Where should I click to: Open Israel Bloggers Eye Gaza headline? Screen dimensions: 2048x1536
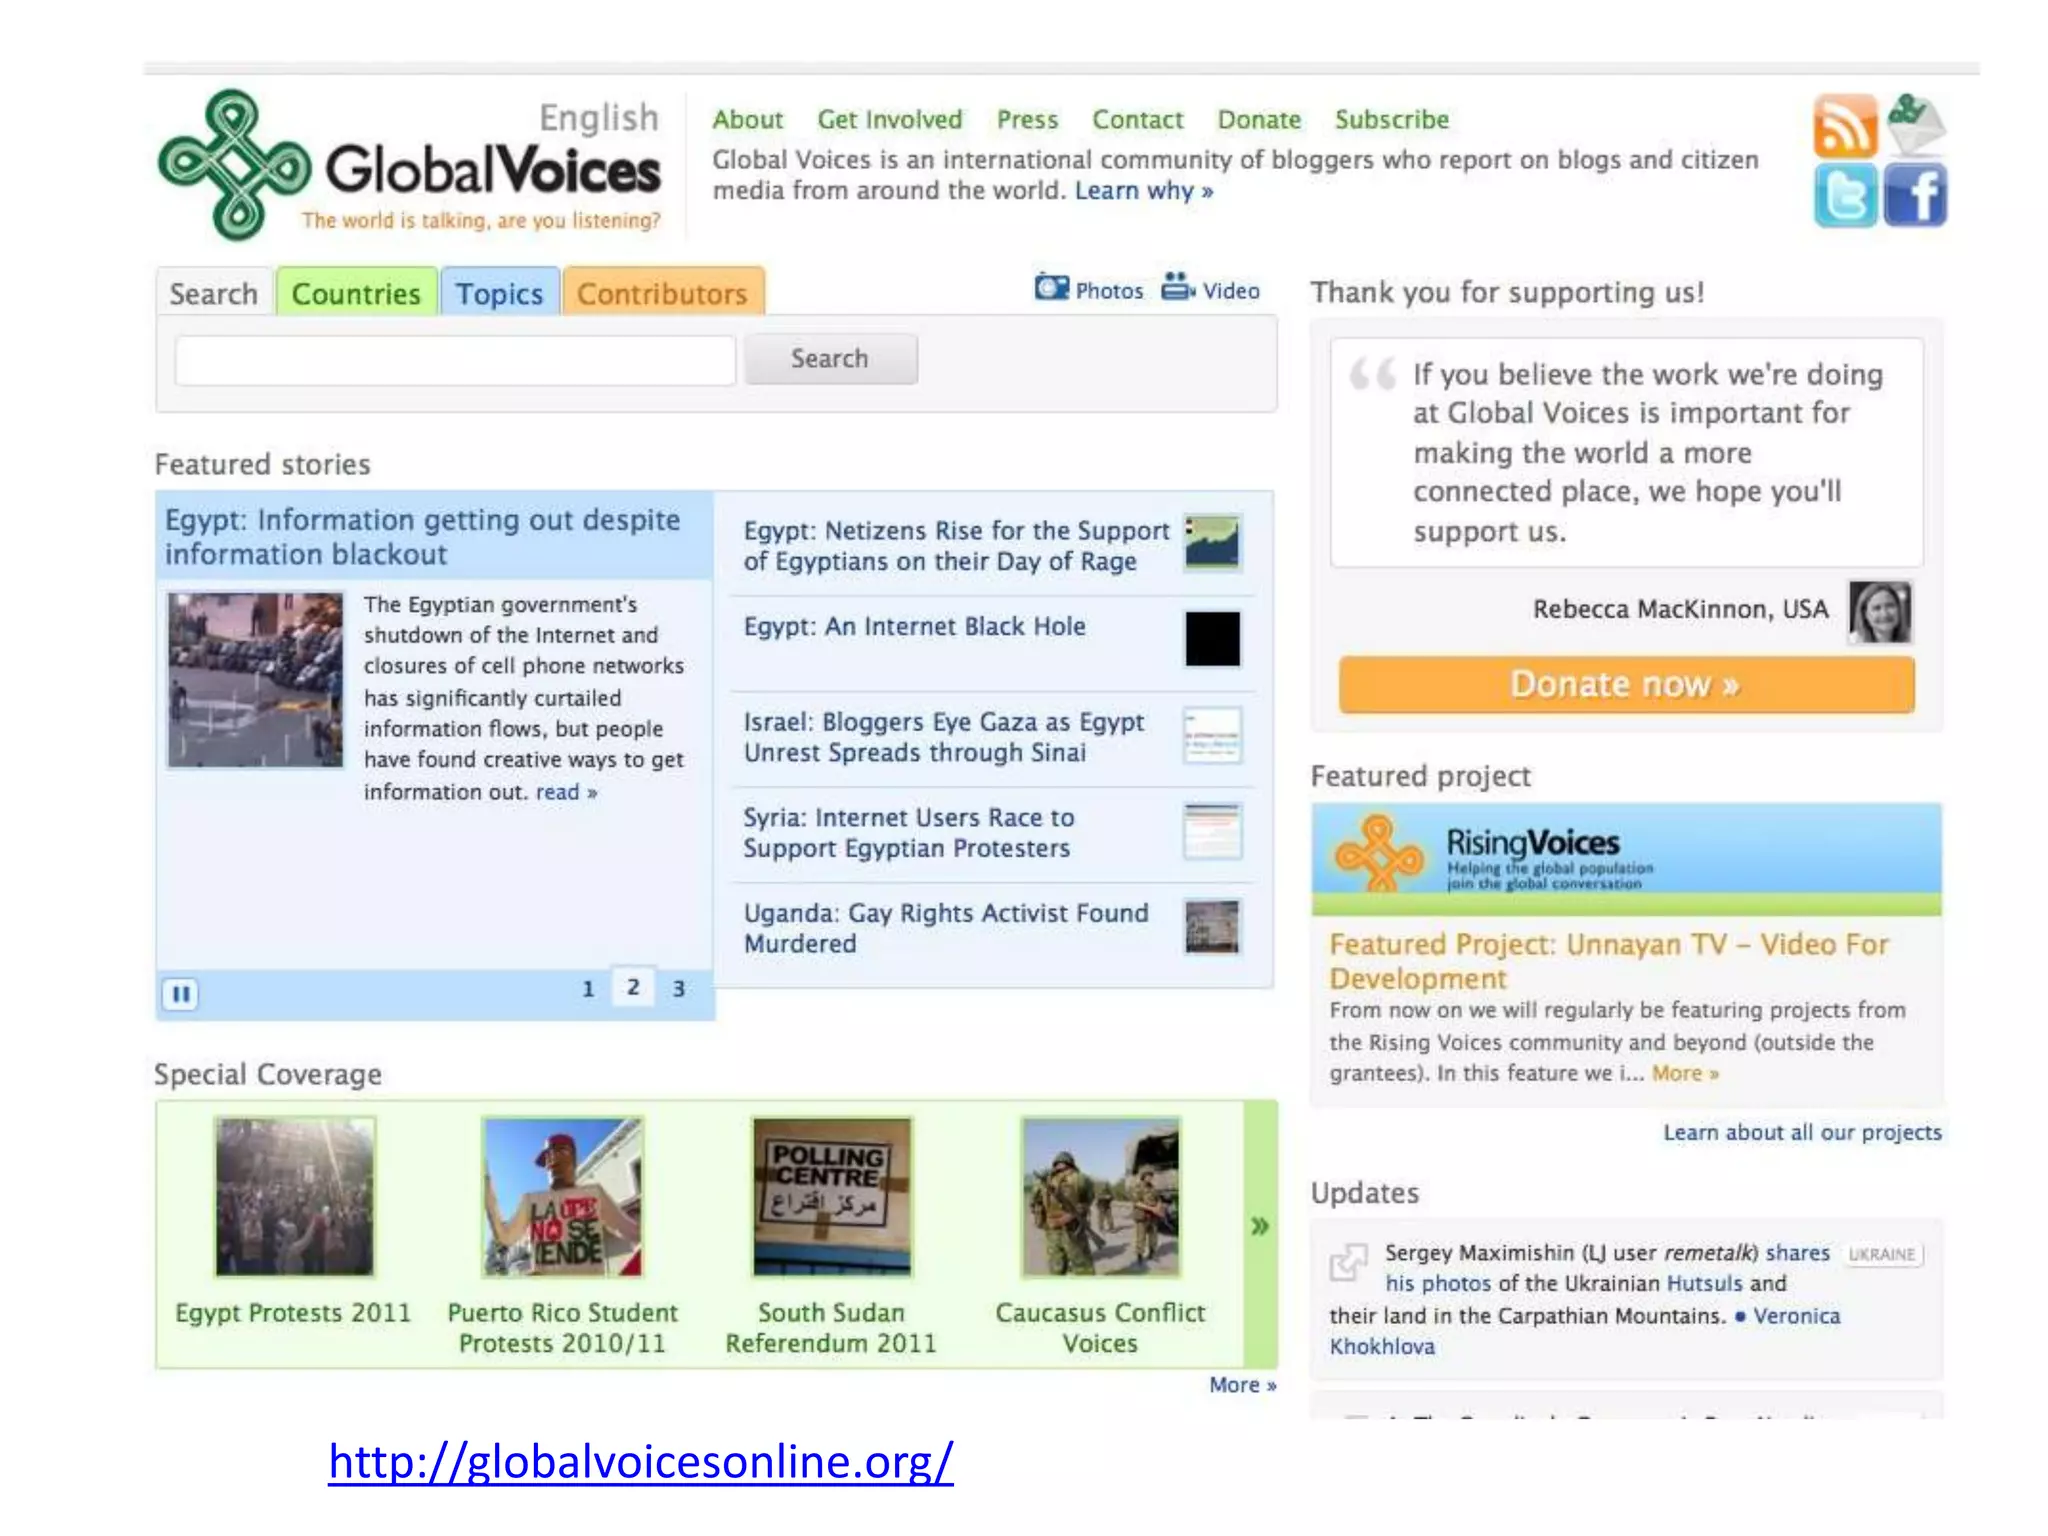943,737
